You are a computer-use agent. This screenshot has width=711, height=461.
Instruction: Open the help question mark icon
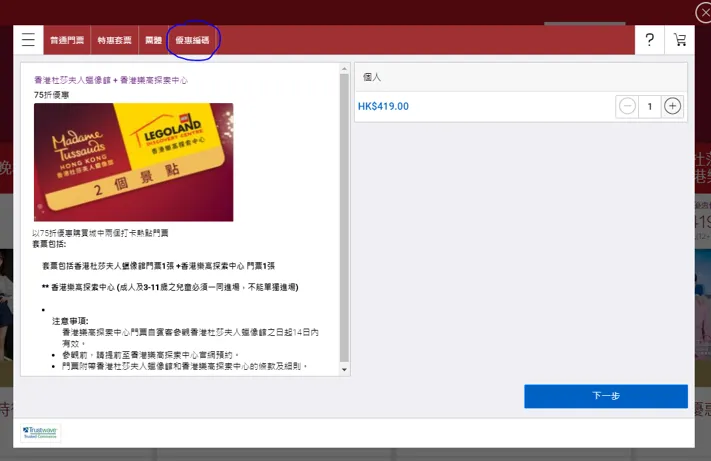point(649,40)
